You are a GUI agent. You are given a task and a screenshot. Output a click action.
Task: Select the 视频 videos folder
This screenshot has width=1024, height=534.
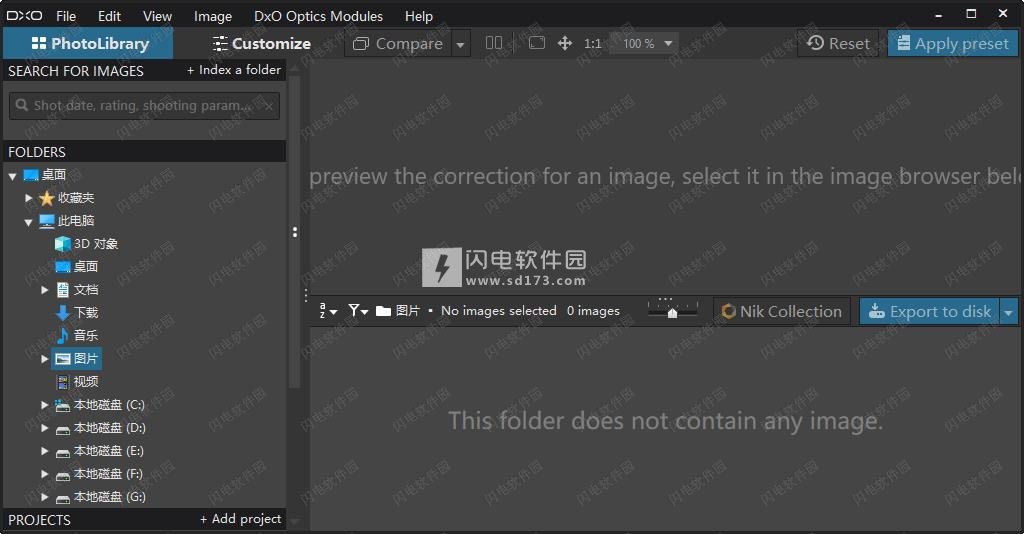pyautogui.click(x=77, y=381)
